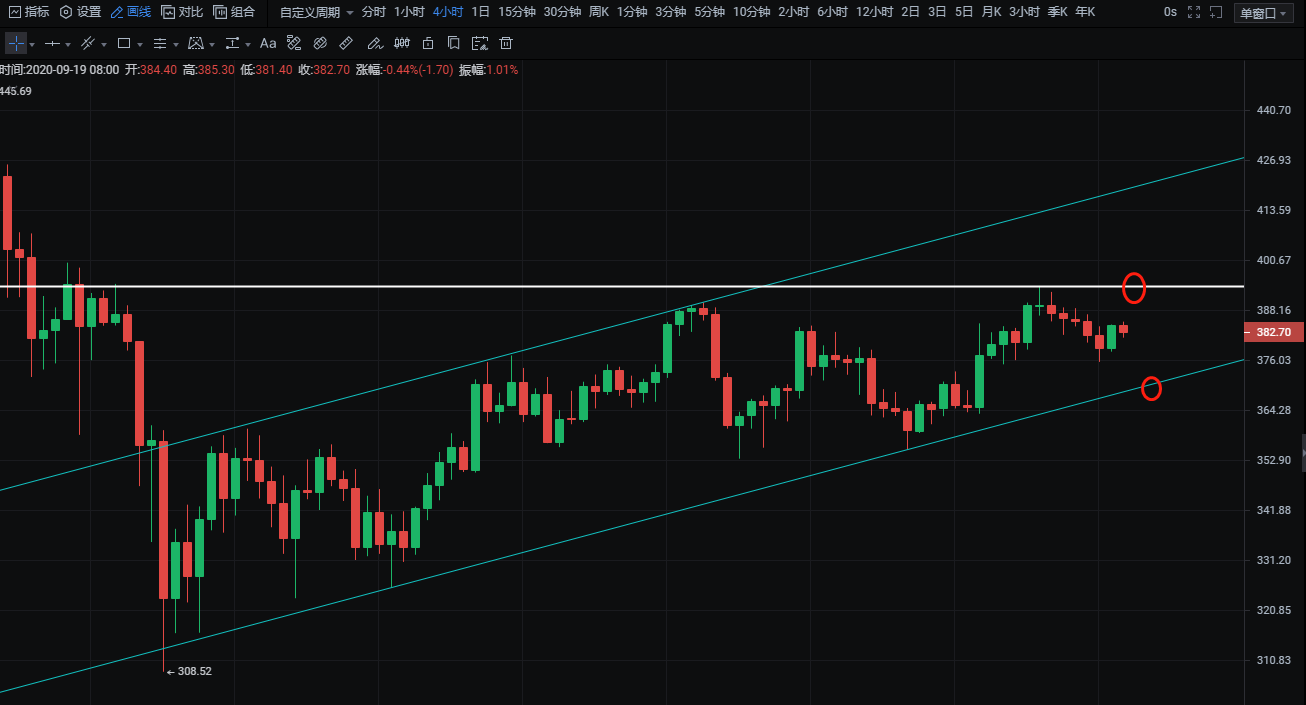Select the crosshair cursor tool
Screen dimensions: 1306x705
[15, 44]
